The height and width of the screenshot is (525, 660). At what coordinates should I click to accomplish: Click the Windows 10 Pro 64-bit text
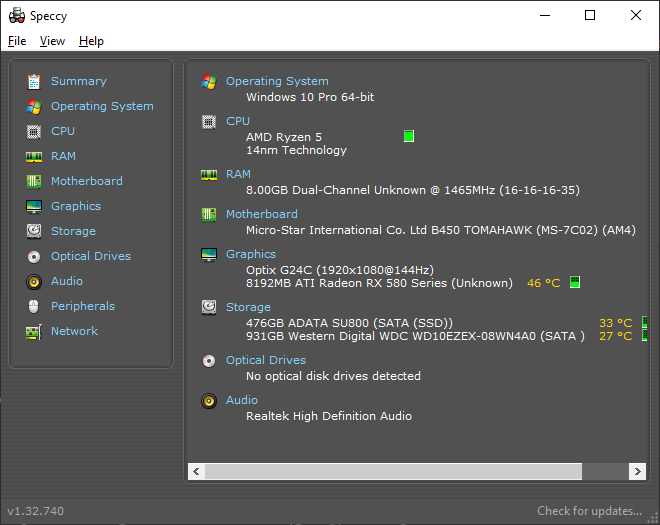[310, 97]
